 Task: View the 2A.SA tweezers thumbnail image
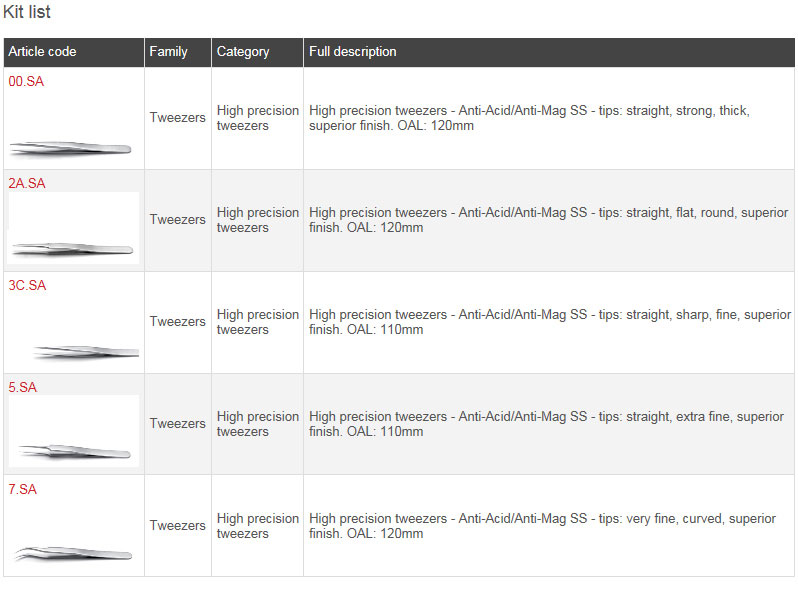74,228
